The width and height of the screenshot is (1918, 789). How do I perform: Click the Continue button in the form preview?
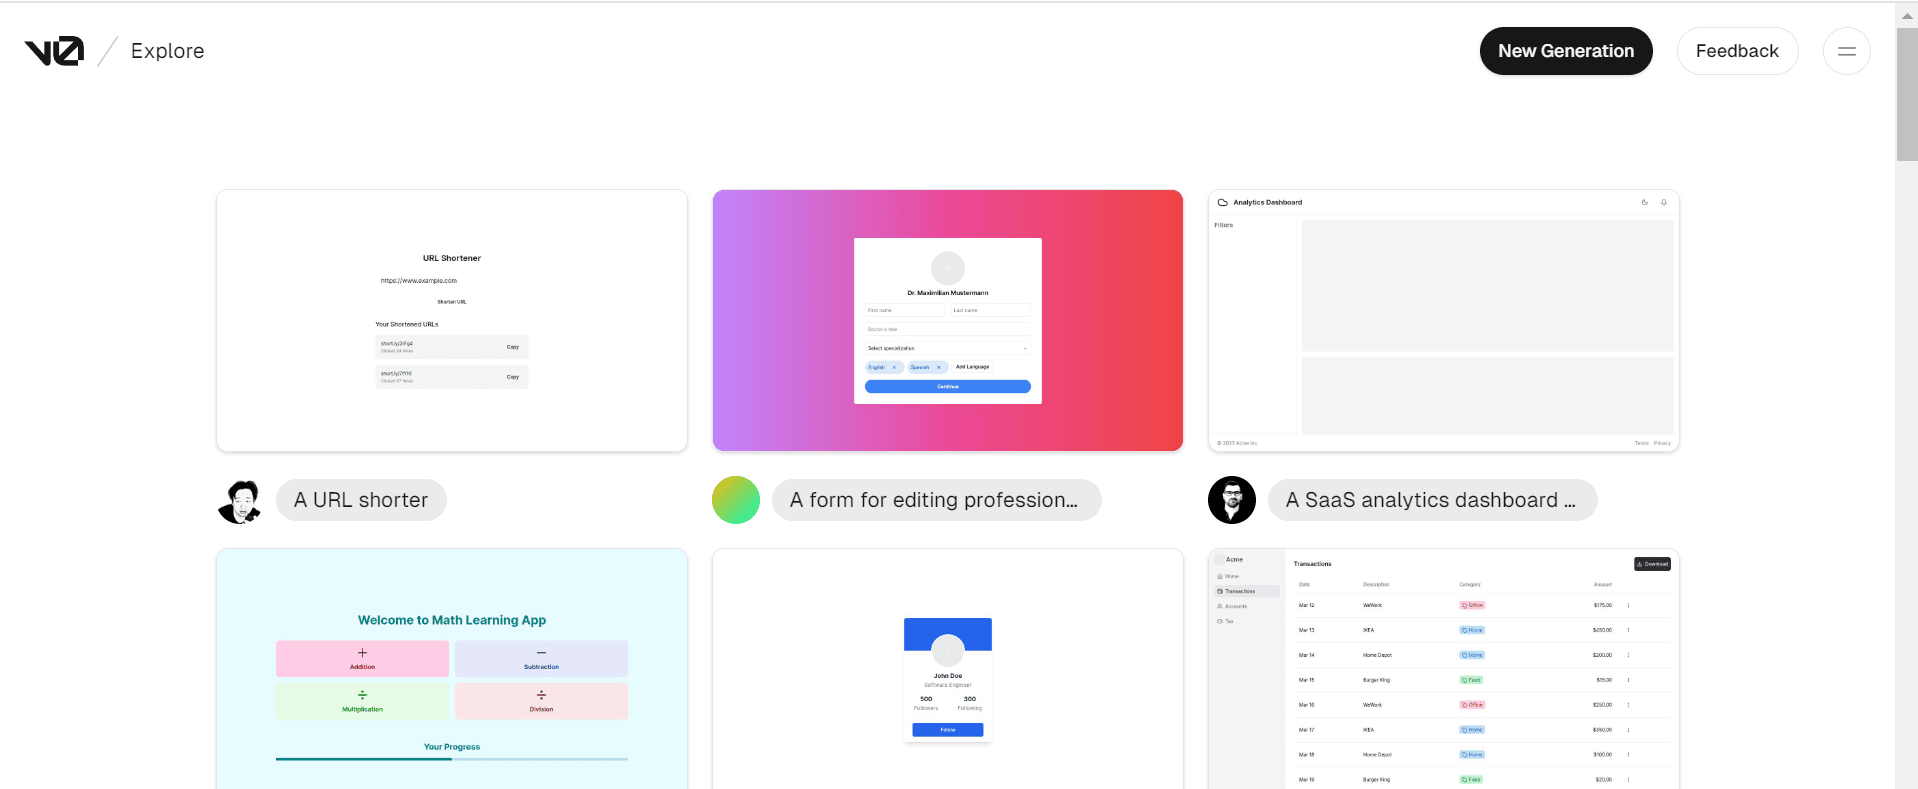(x=948, y=386)
